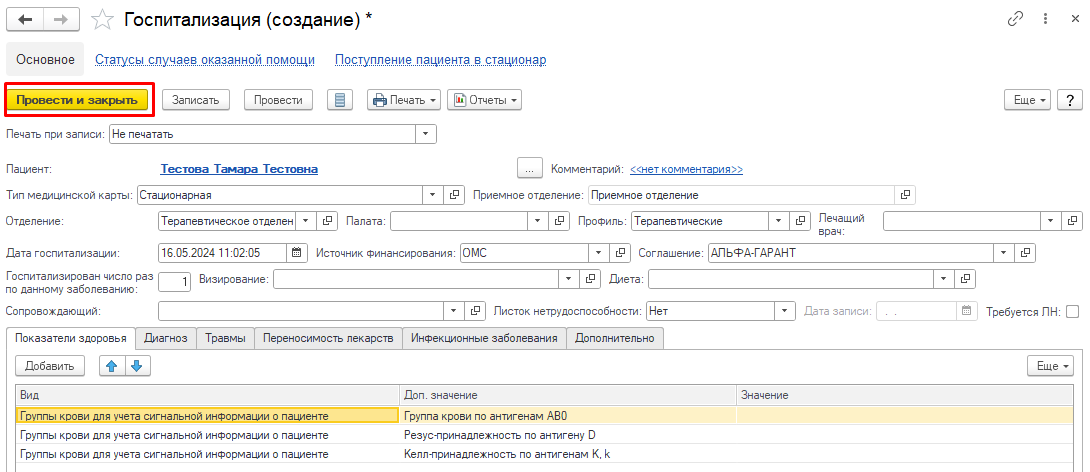
Task: Add form to favorites with star icon
Action: (x=103, y=20)
